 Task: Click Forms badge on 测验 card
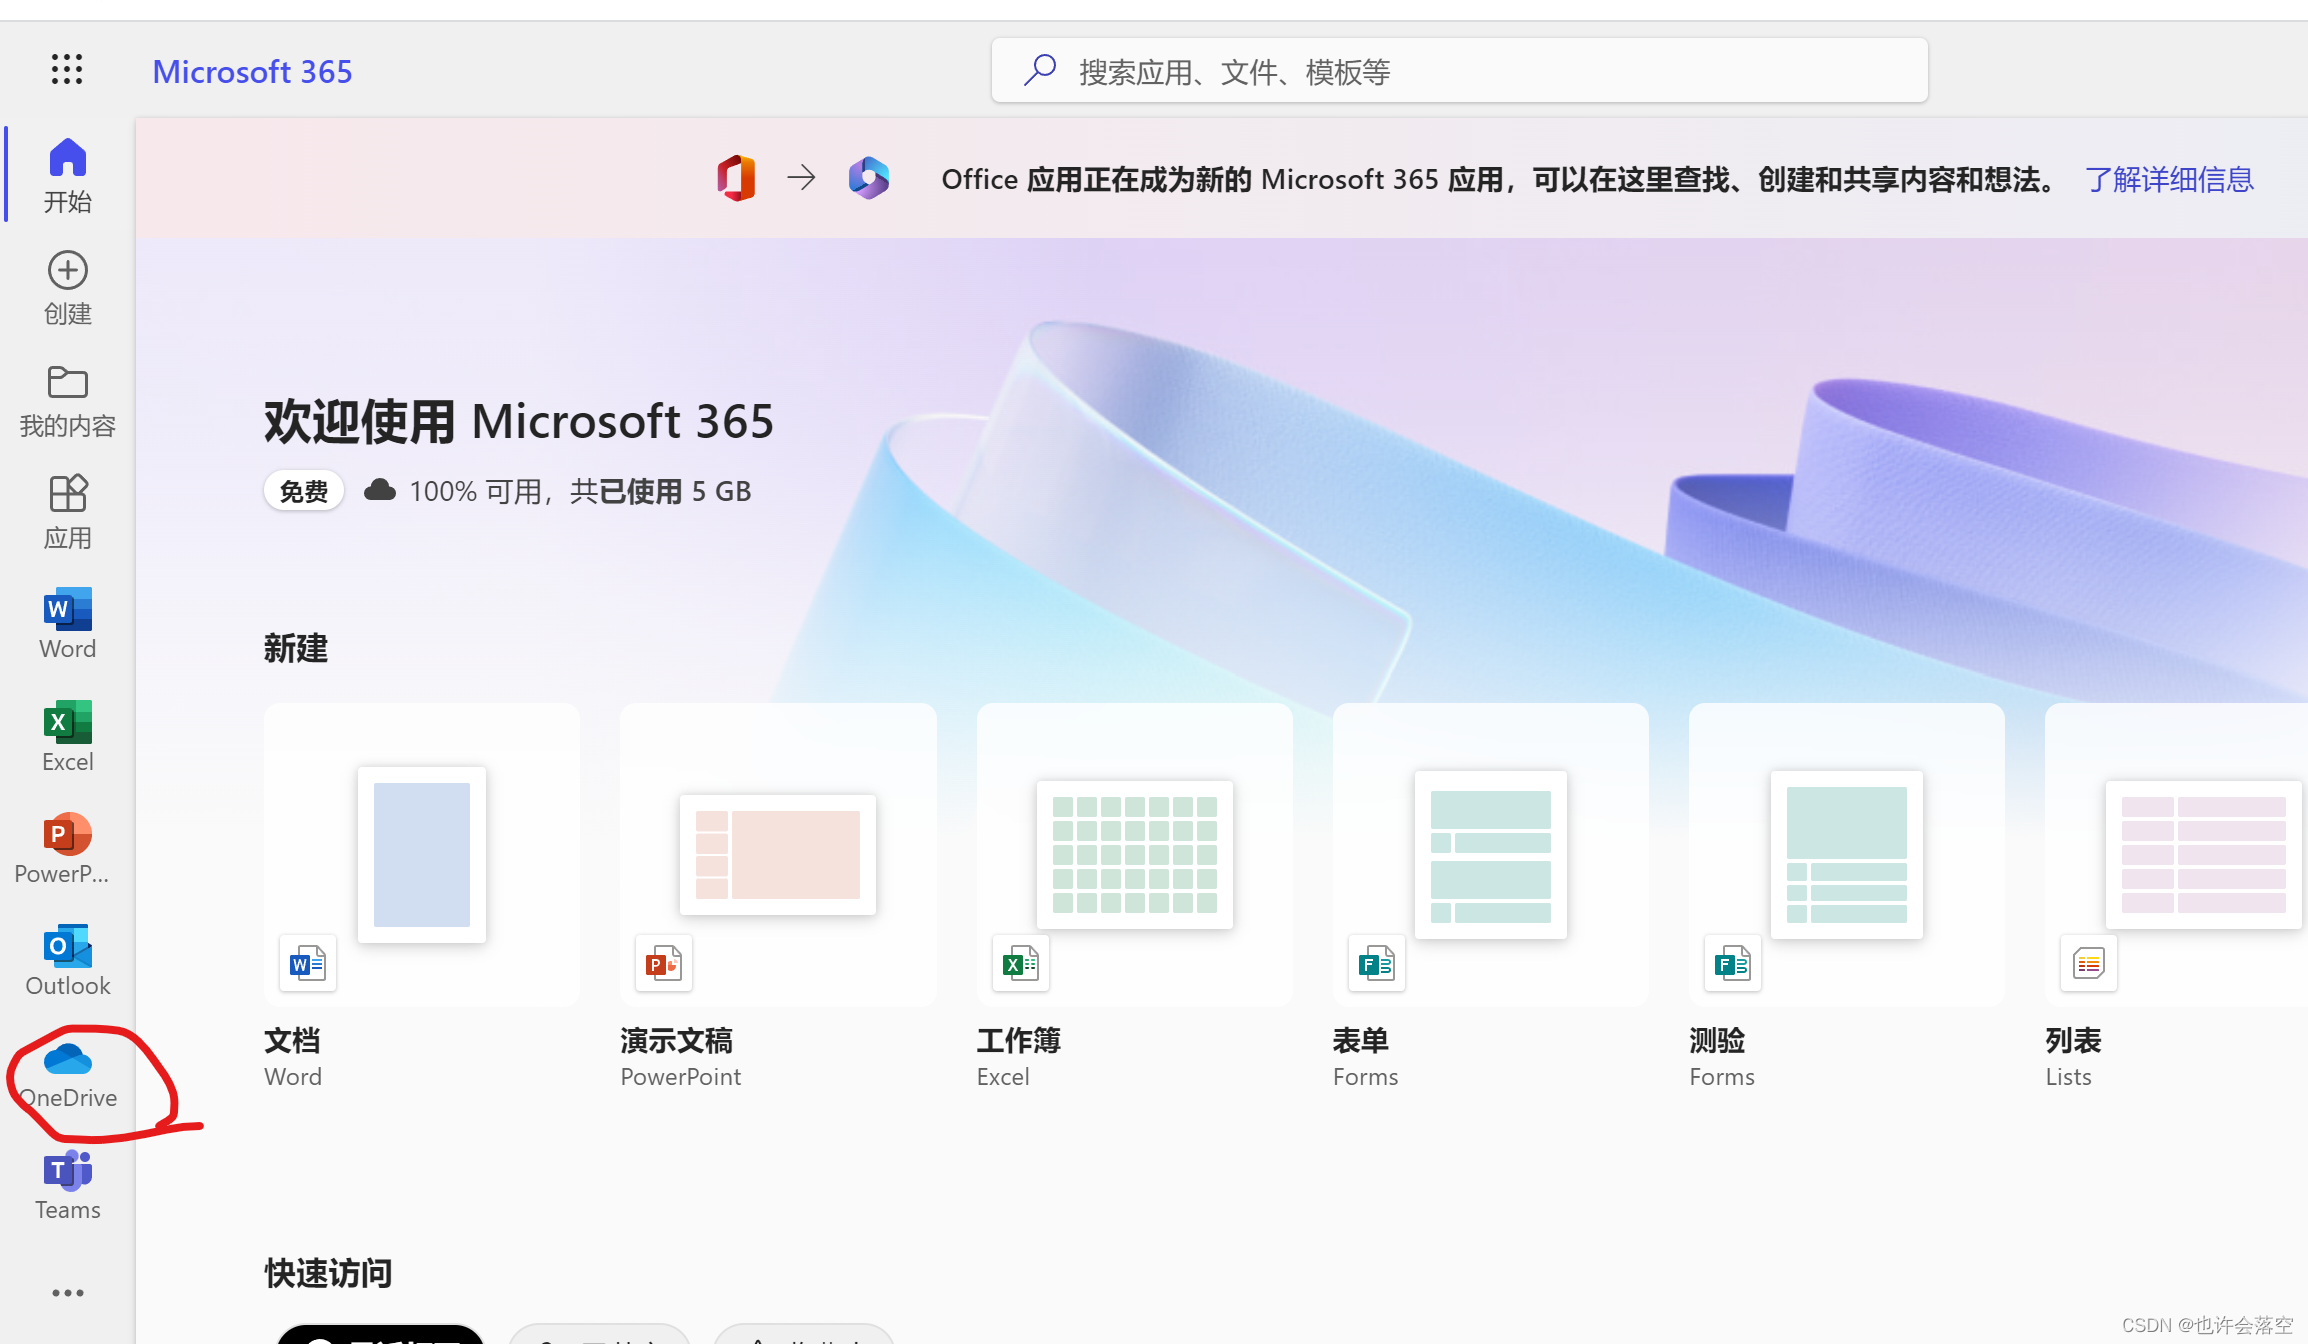(1733, 964)
